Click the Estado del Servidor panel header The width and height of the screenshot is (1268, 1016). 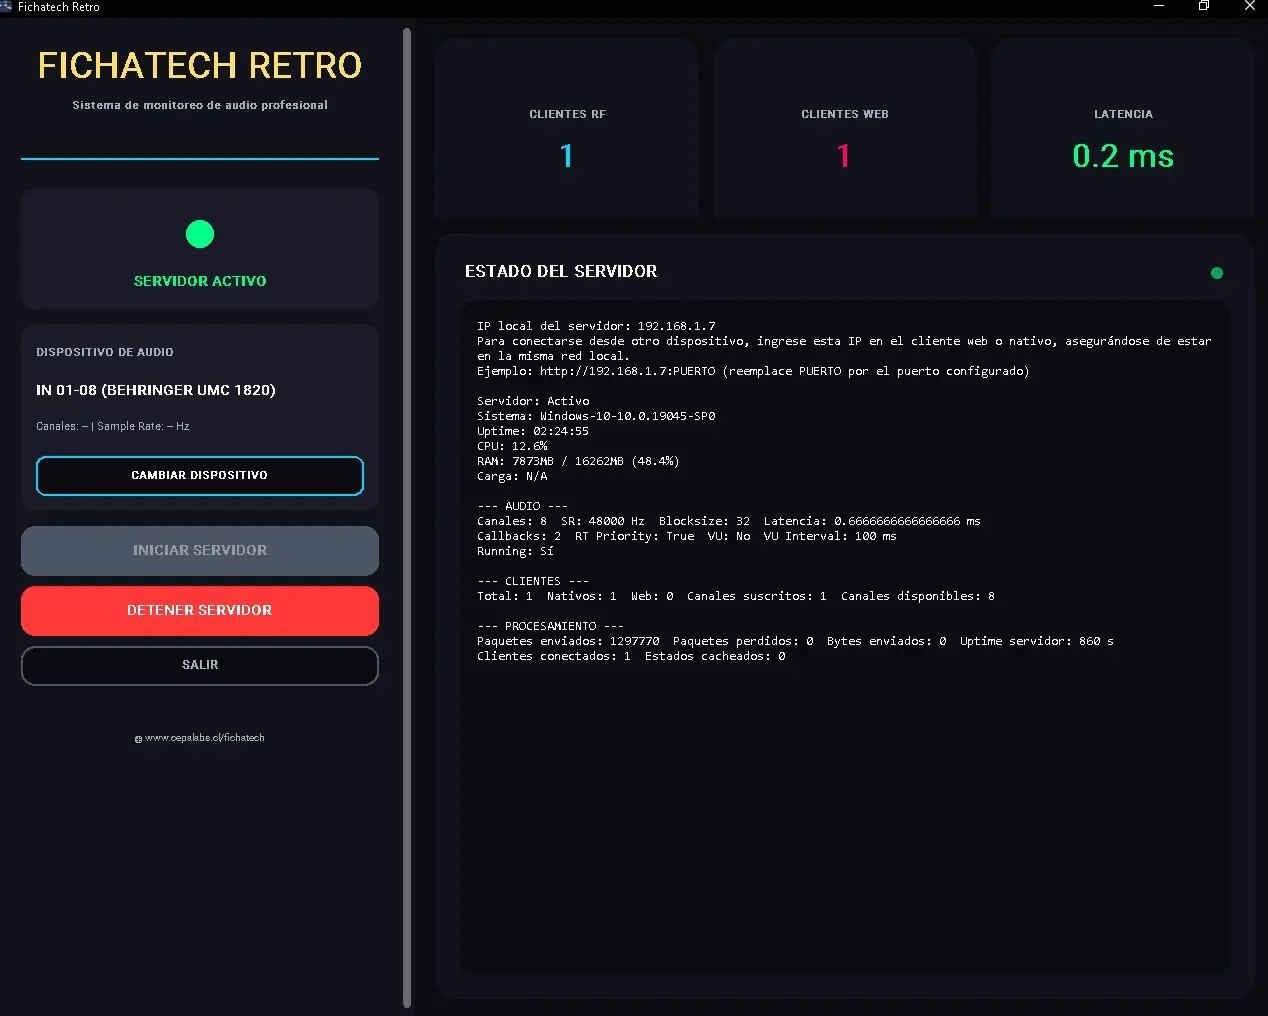(x=560, y=271)
